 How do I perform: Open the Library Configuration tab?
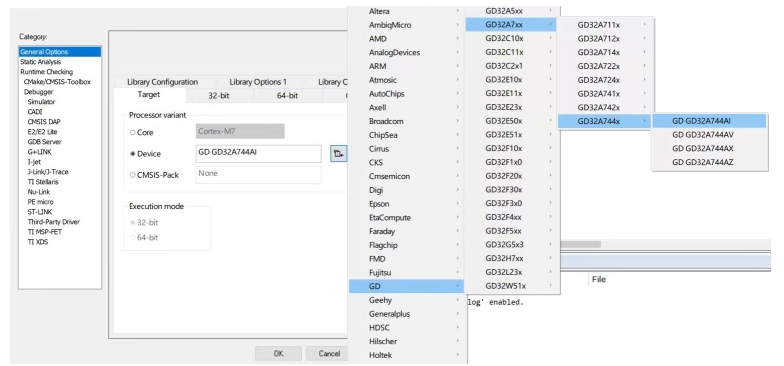162,82
